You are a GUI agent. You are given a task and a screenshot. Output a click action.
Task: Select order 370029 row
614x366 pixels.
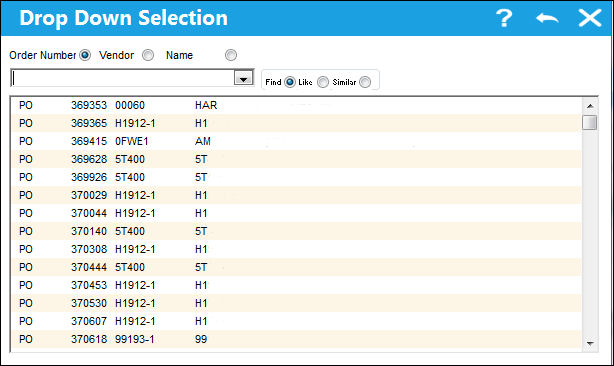tap(296, 195)
